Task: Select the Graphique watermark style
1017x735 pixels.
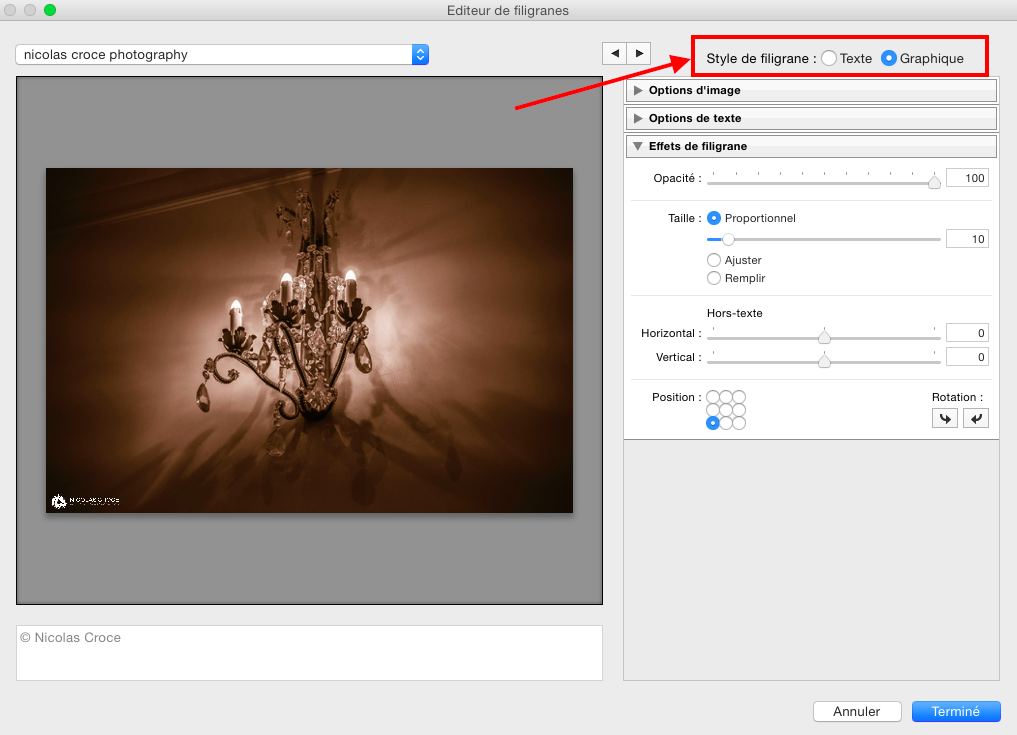Action: (x=888, y=58)
